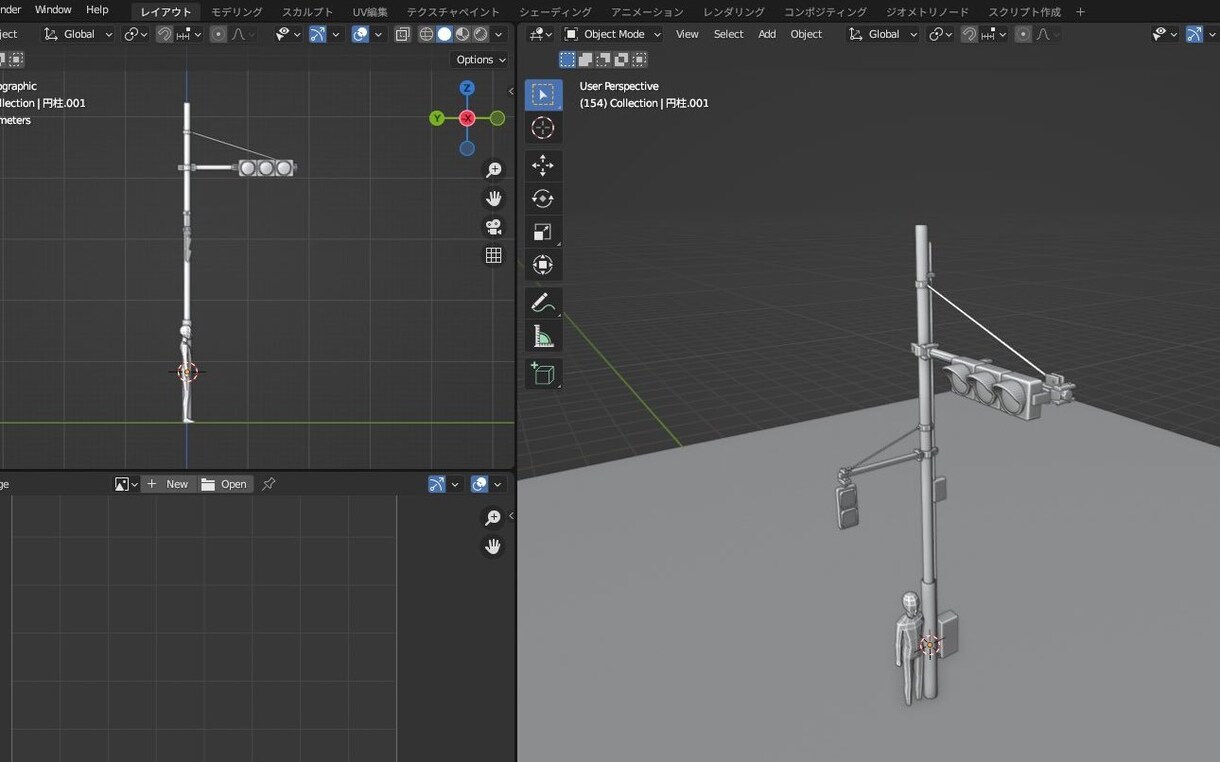Open the Window menu
Image resolution: width=1220 pixels, height=762 pixels.
tap(53, 10)
